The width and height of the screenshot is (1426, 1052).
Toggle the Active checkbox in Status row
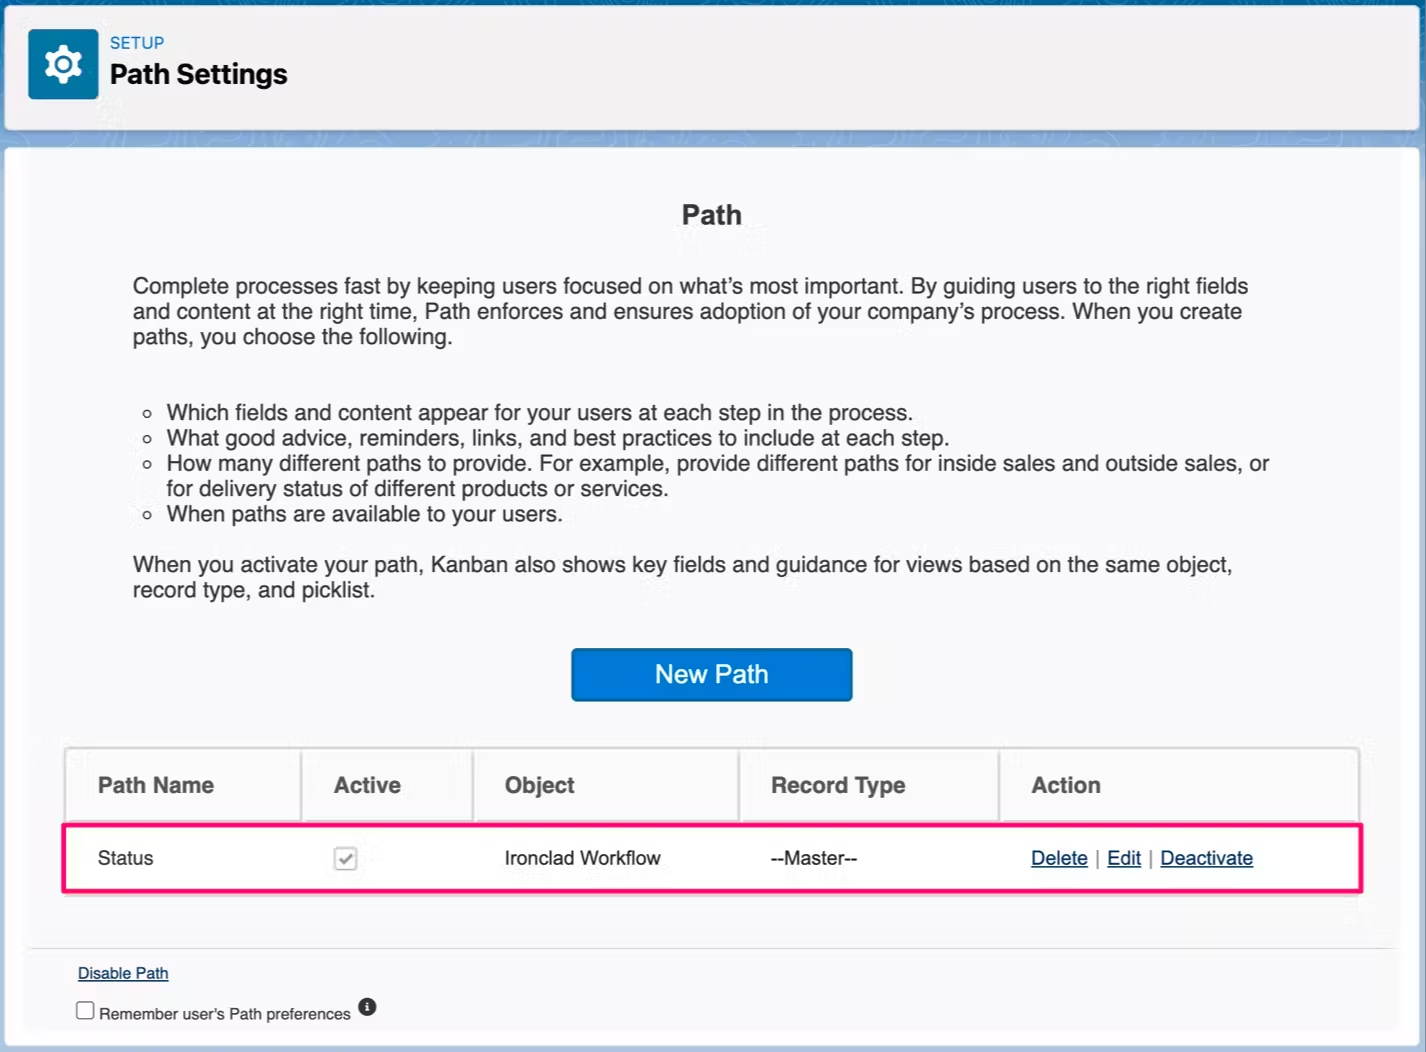pos(345,858)
